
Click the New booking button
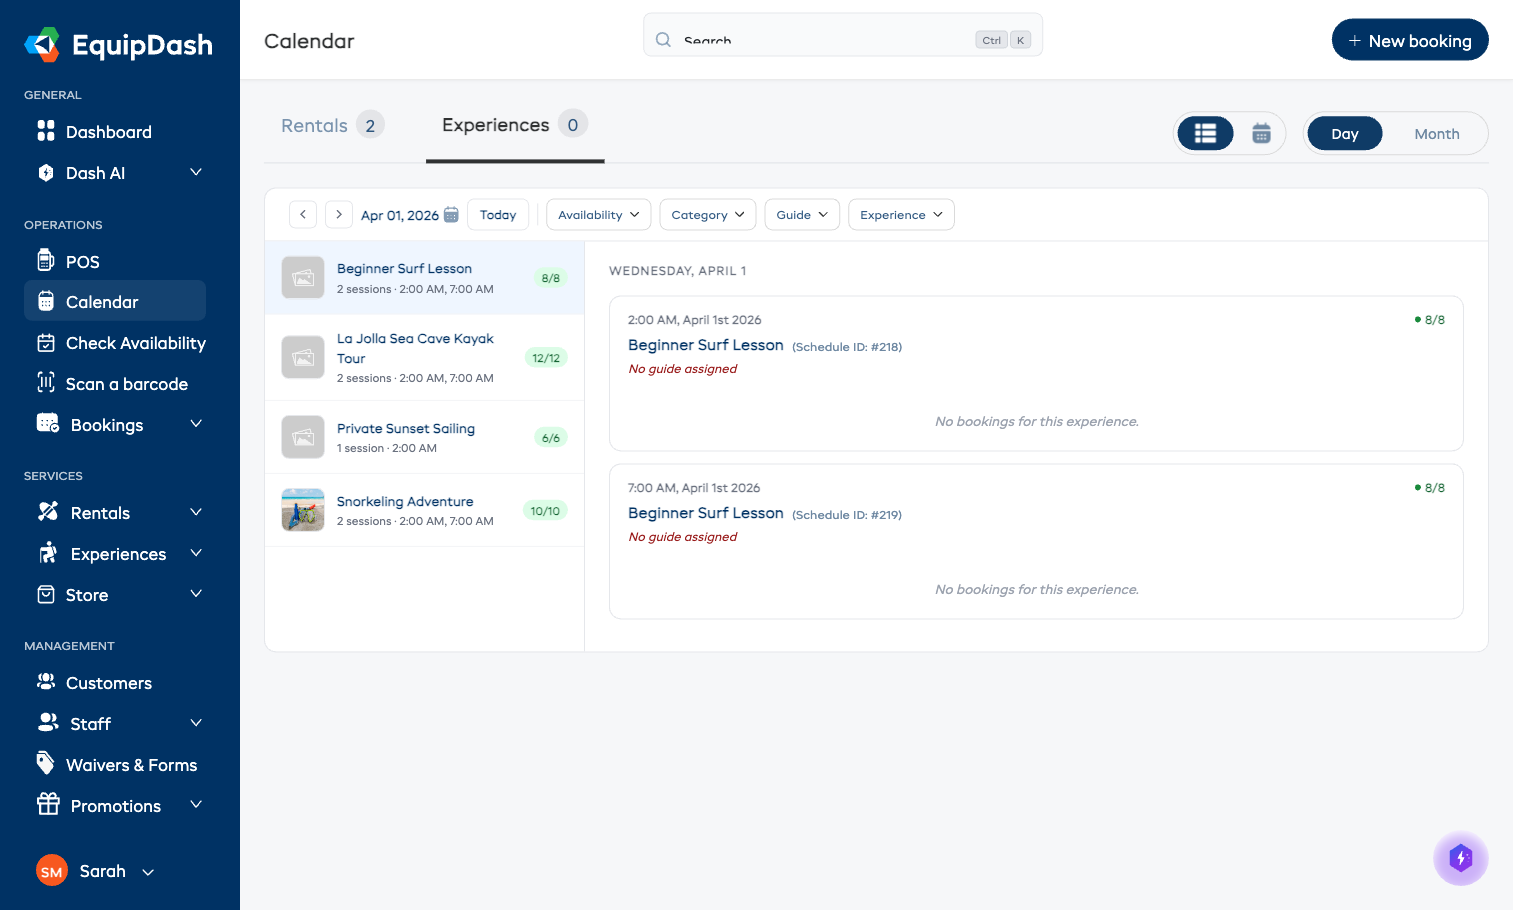pos(1410,39)
